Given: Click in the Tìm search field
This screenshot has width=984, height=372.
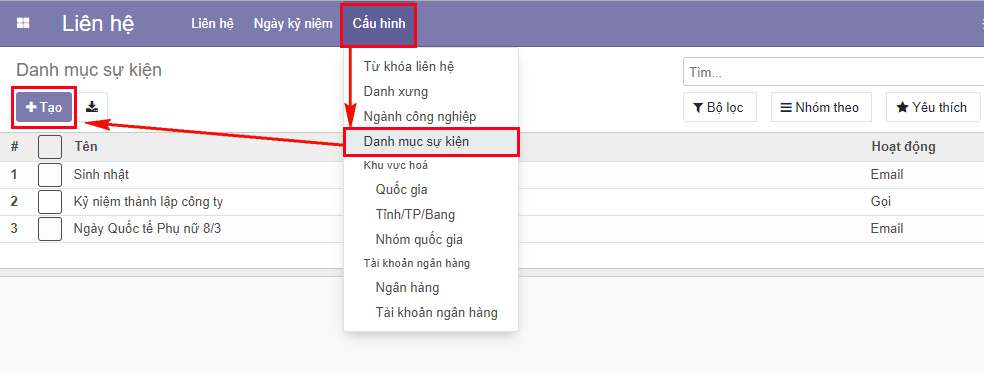Looking at the screenshot, I should 833,72.
